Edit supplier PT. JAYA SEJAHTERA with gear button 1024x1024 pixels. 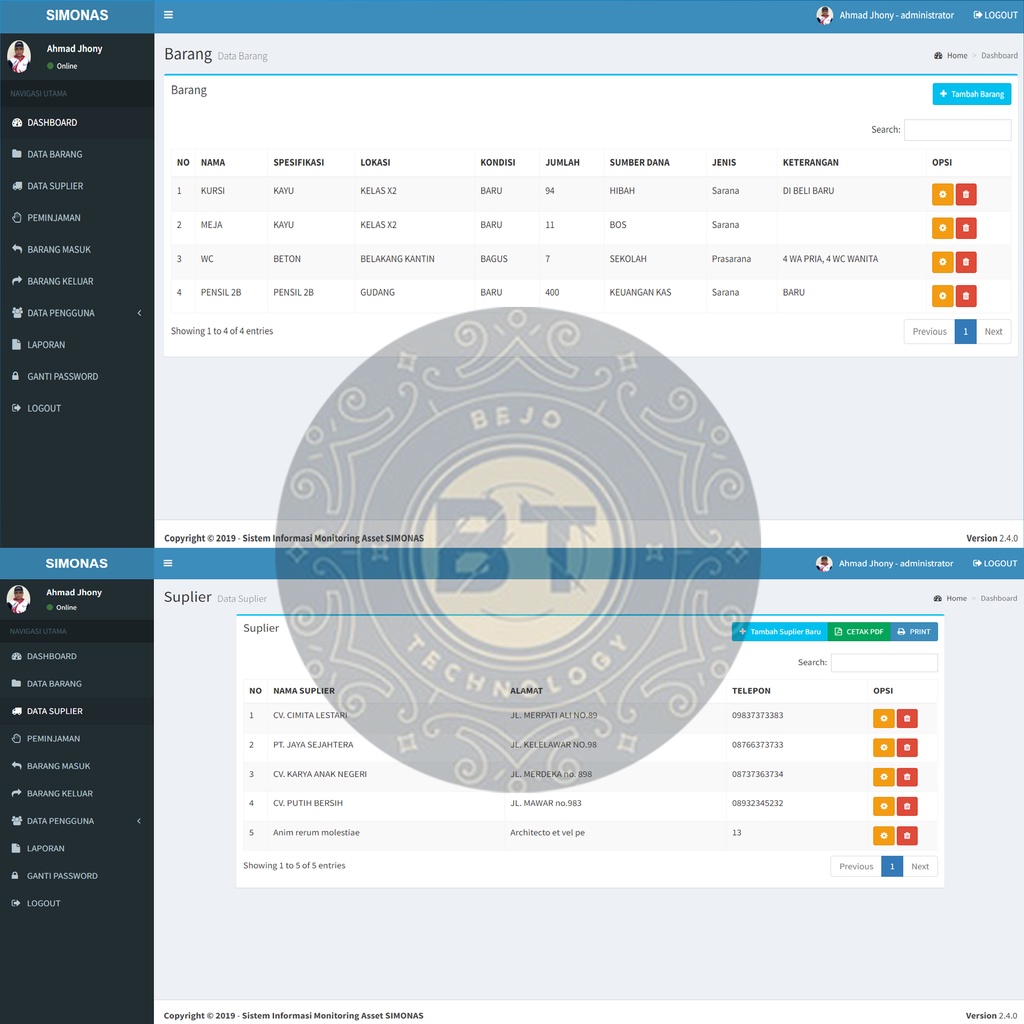pos(884,747)
